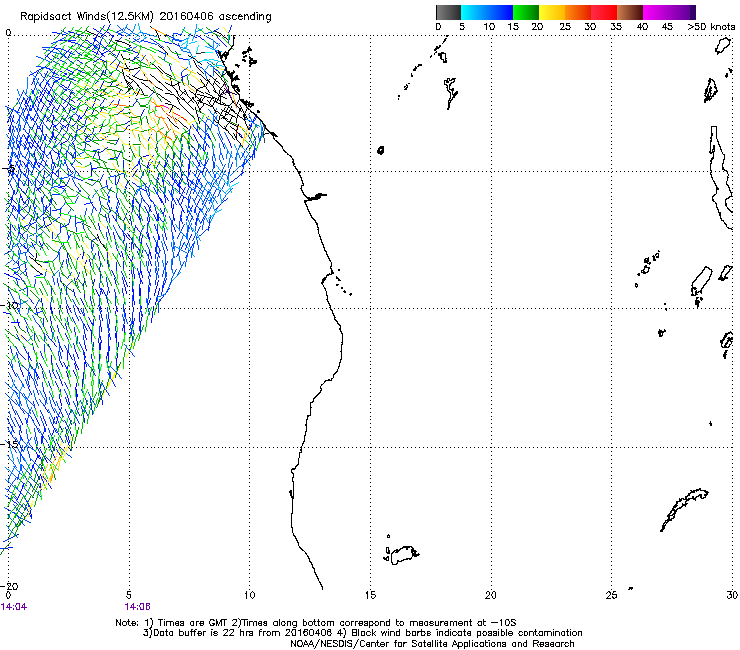The width and height of the screenshot is (740, 650).
Task: Select the green 15-20 knots color band
Action: (526, 12)
